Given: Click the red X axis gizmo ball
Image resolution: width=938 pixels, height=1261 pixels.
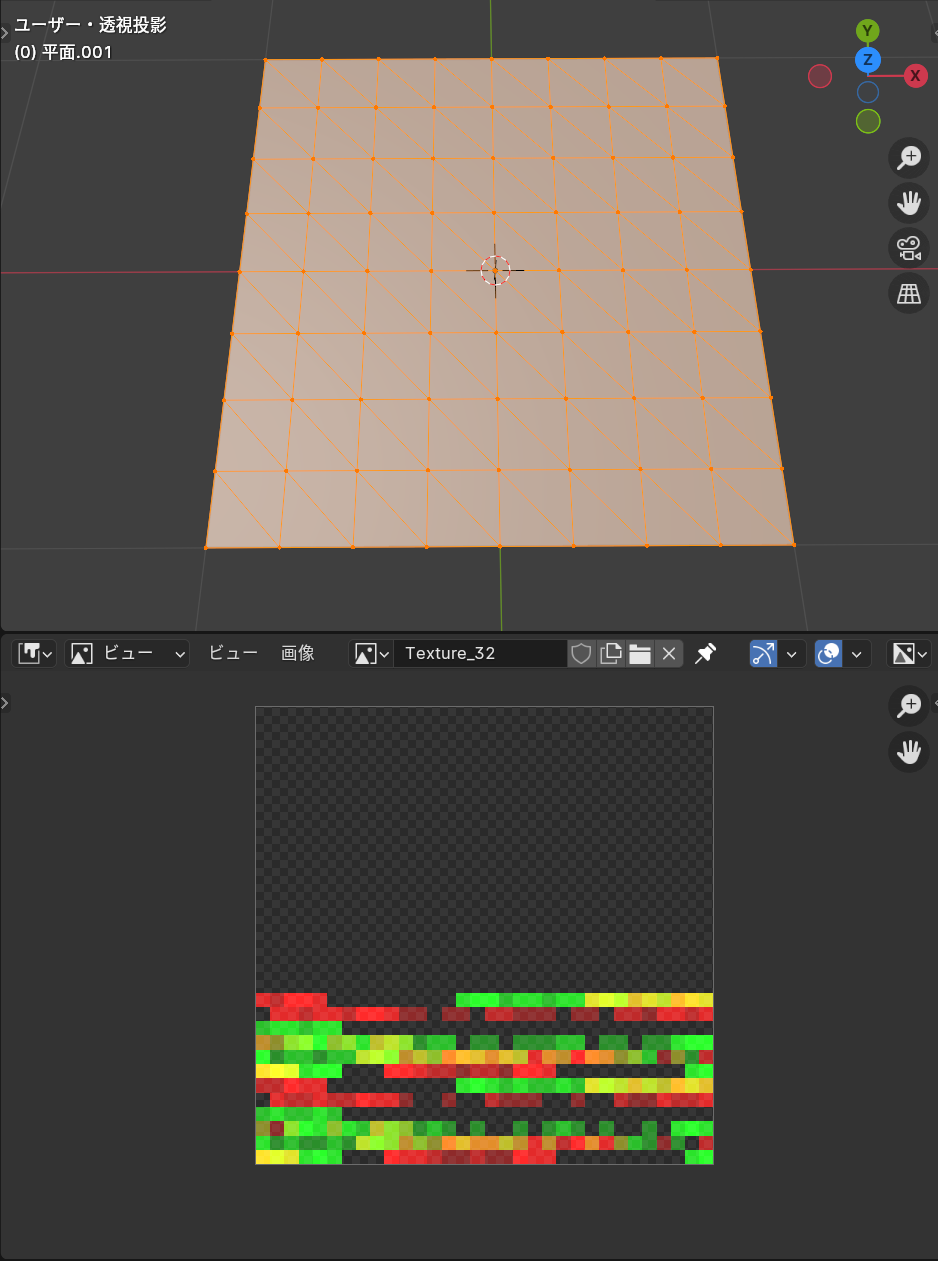Looking at the screenshot, I should click(916, 76).
